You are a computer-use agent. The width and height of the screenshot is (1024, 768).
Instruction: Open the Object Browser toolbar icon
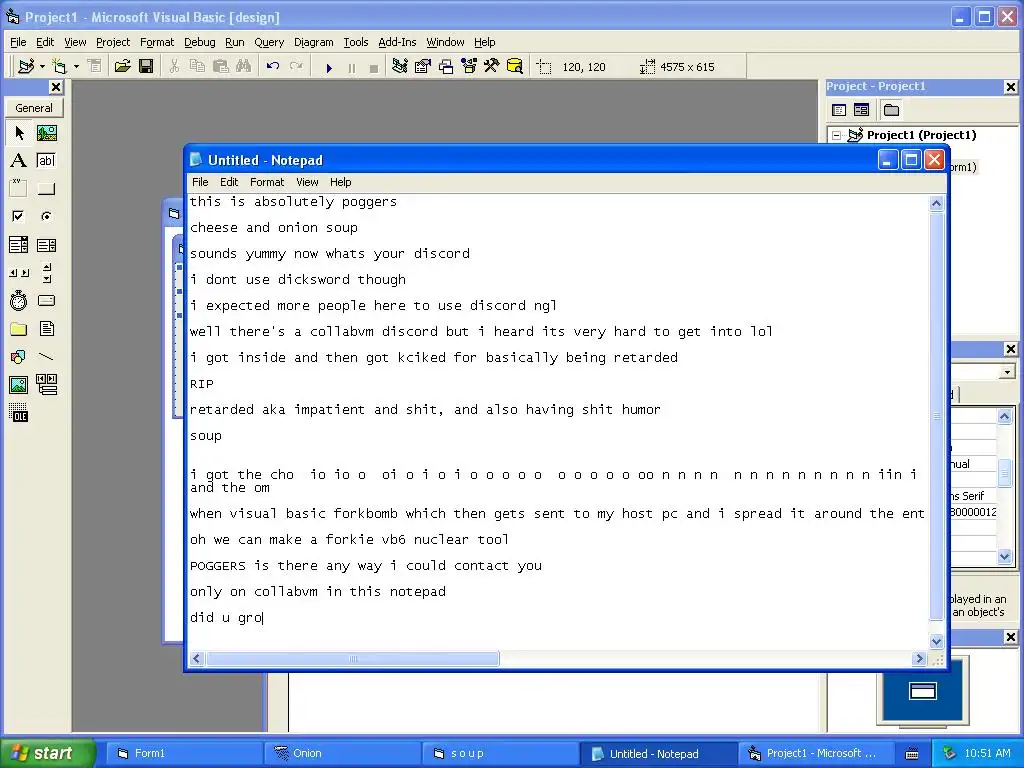(469, 67)
